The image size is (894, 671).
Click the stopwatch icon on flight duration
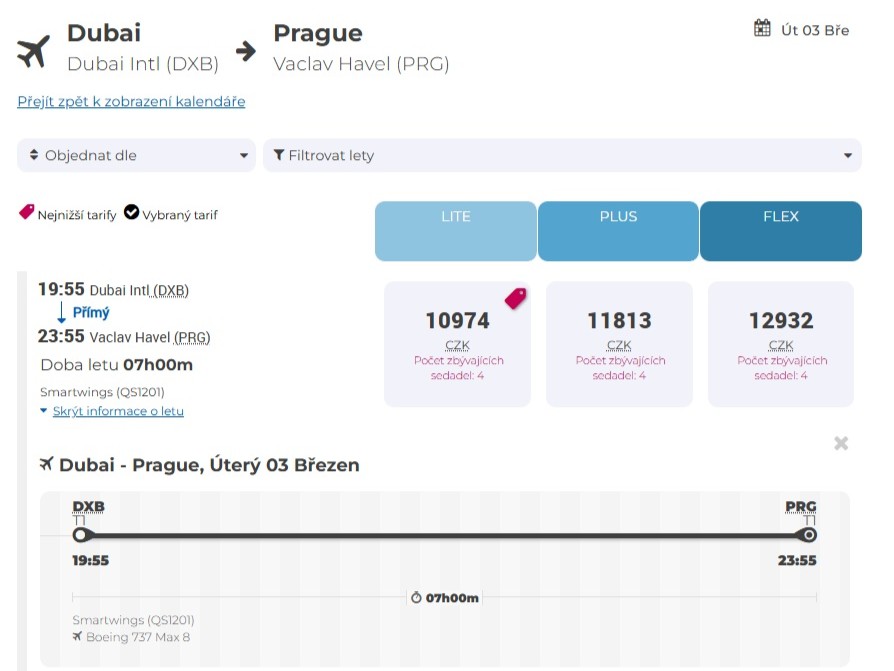click(416, 598)
